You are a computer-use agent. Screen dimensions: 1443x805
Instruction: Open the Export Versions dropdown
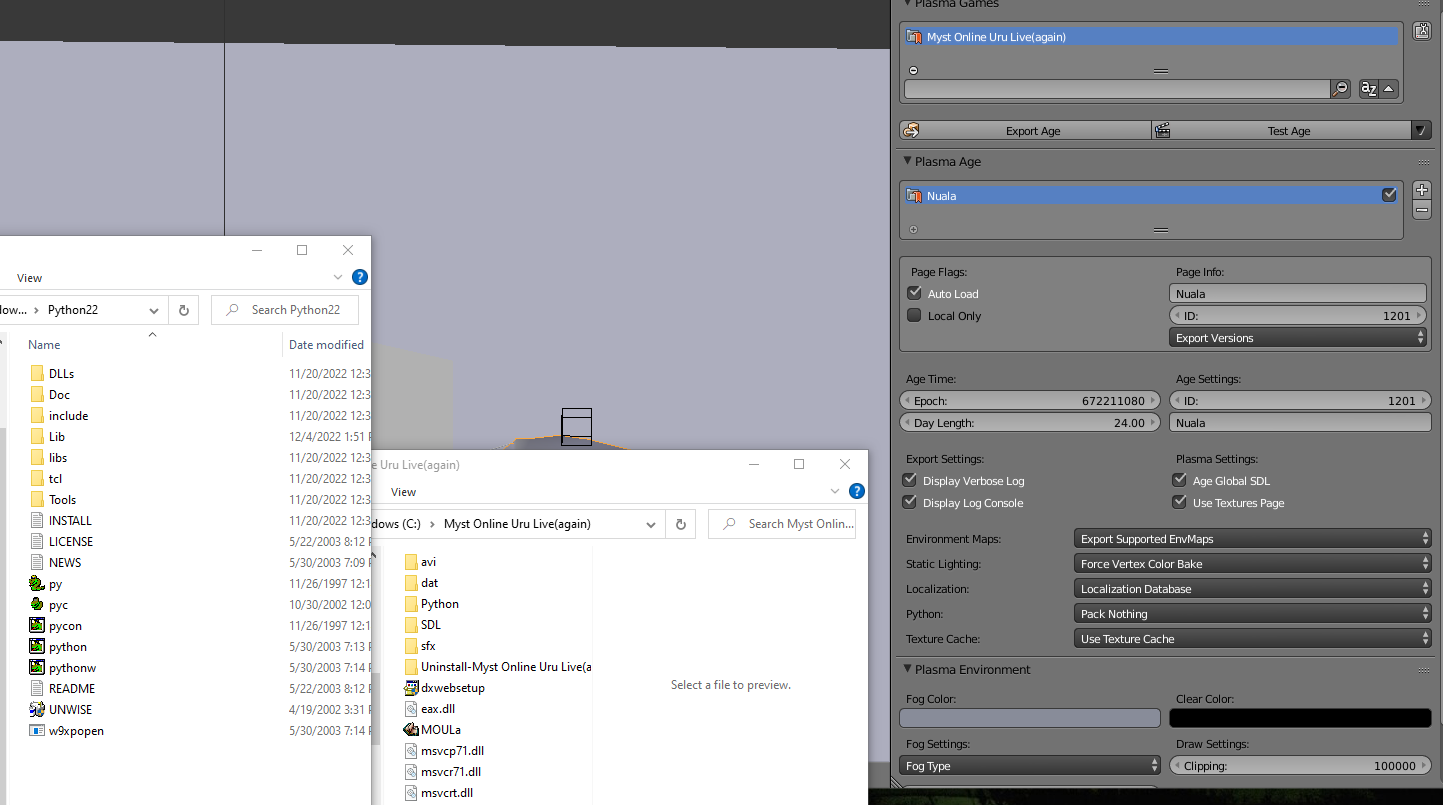pos(1298,338)
